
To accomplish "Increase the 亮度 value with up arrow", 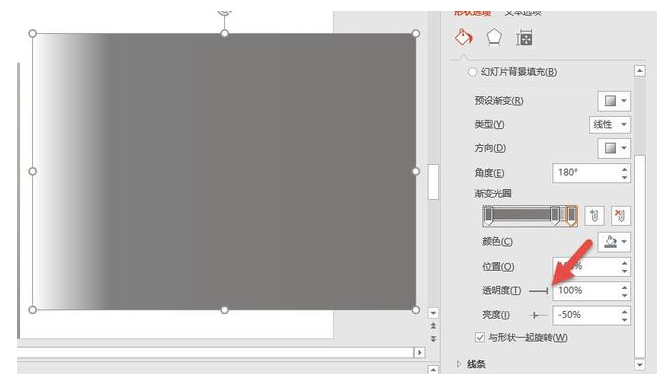I will 625,311.
